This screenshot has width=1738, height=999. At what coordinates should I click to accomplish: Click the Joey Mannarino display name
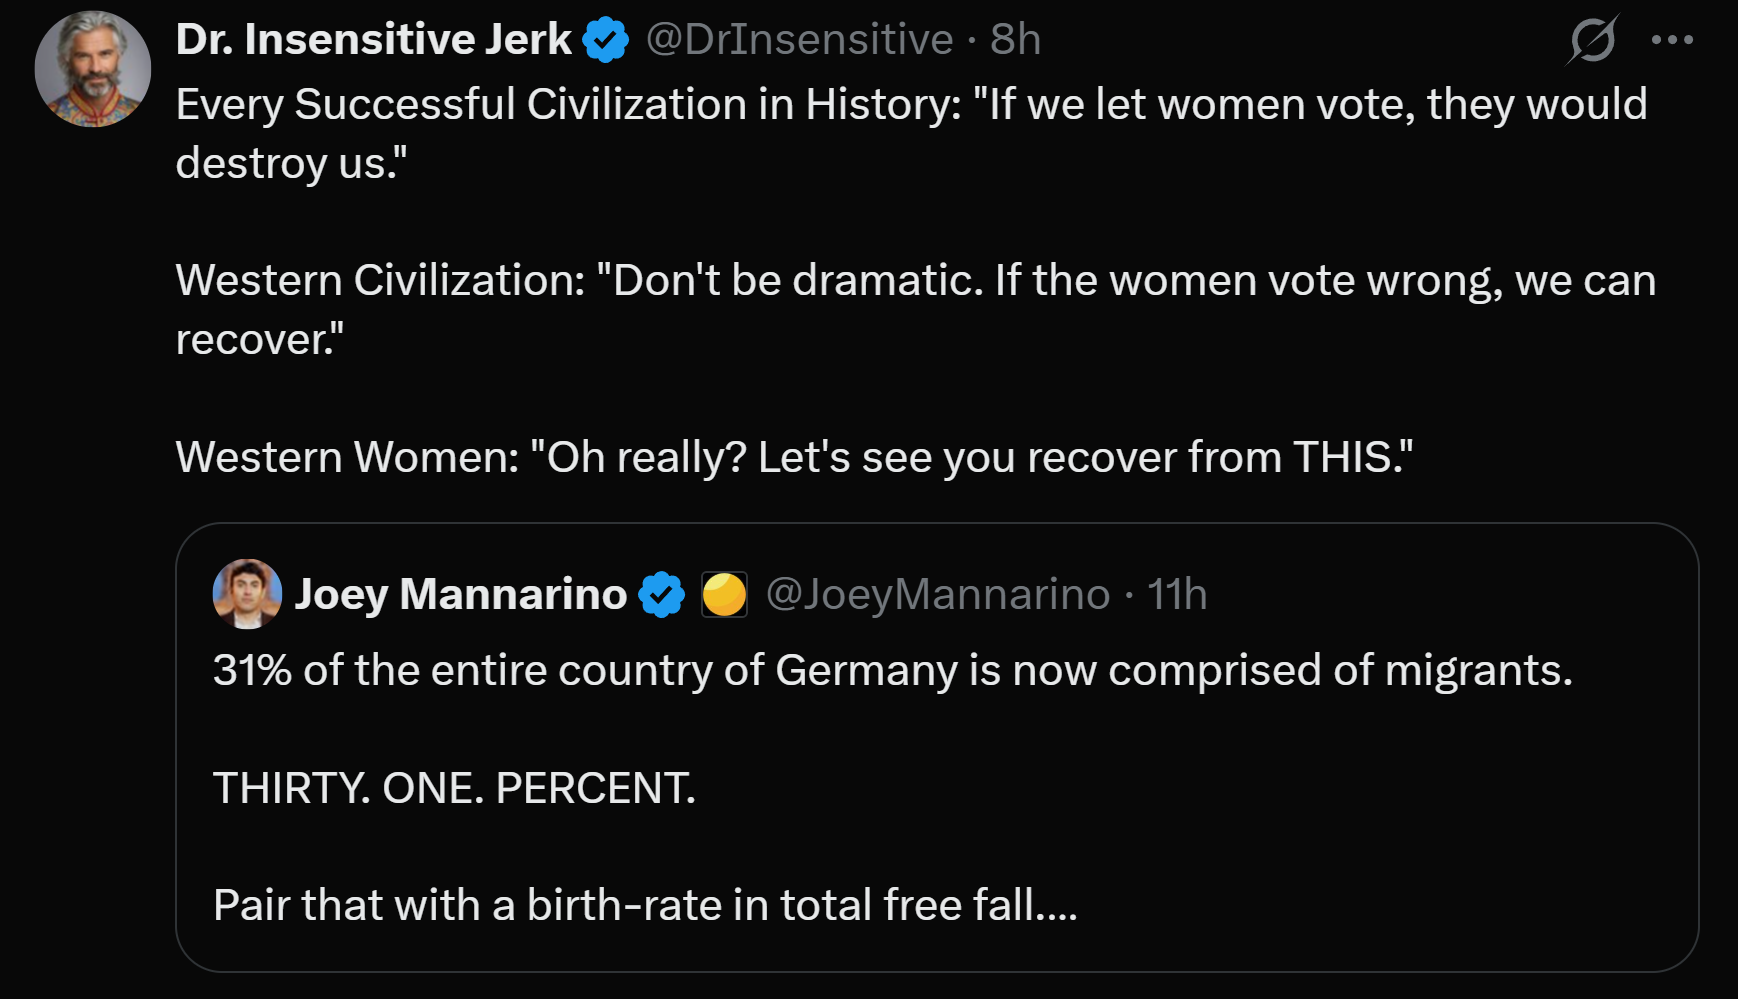tap(461, 594)
